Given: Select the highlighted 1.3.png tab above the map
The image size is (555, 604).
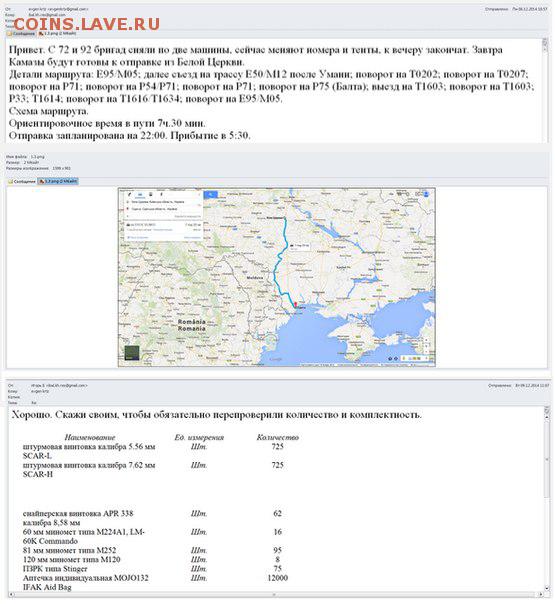Looking at the screenshot, I should (x=58, y=181).
